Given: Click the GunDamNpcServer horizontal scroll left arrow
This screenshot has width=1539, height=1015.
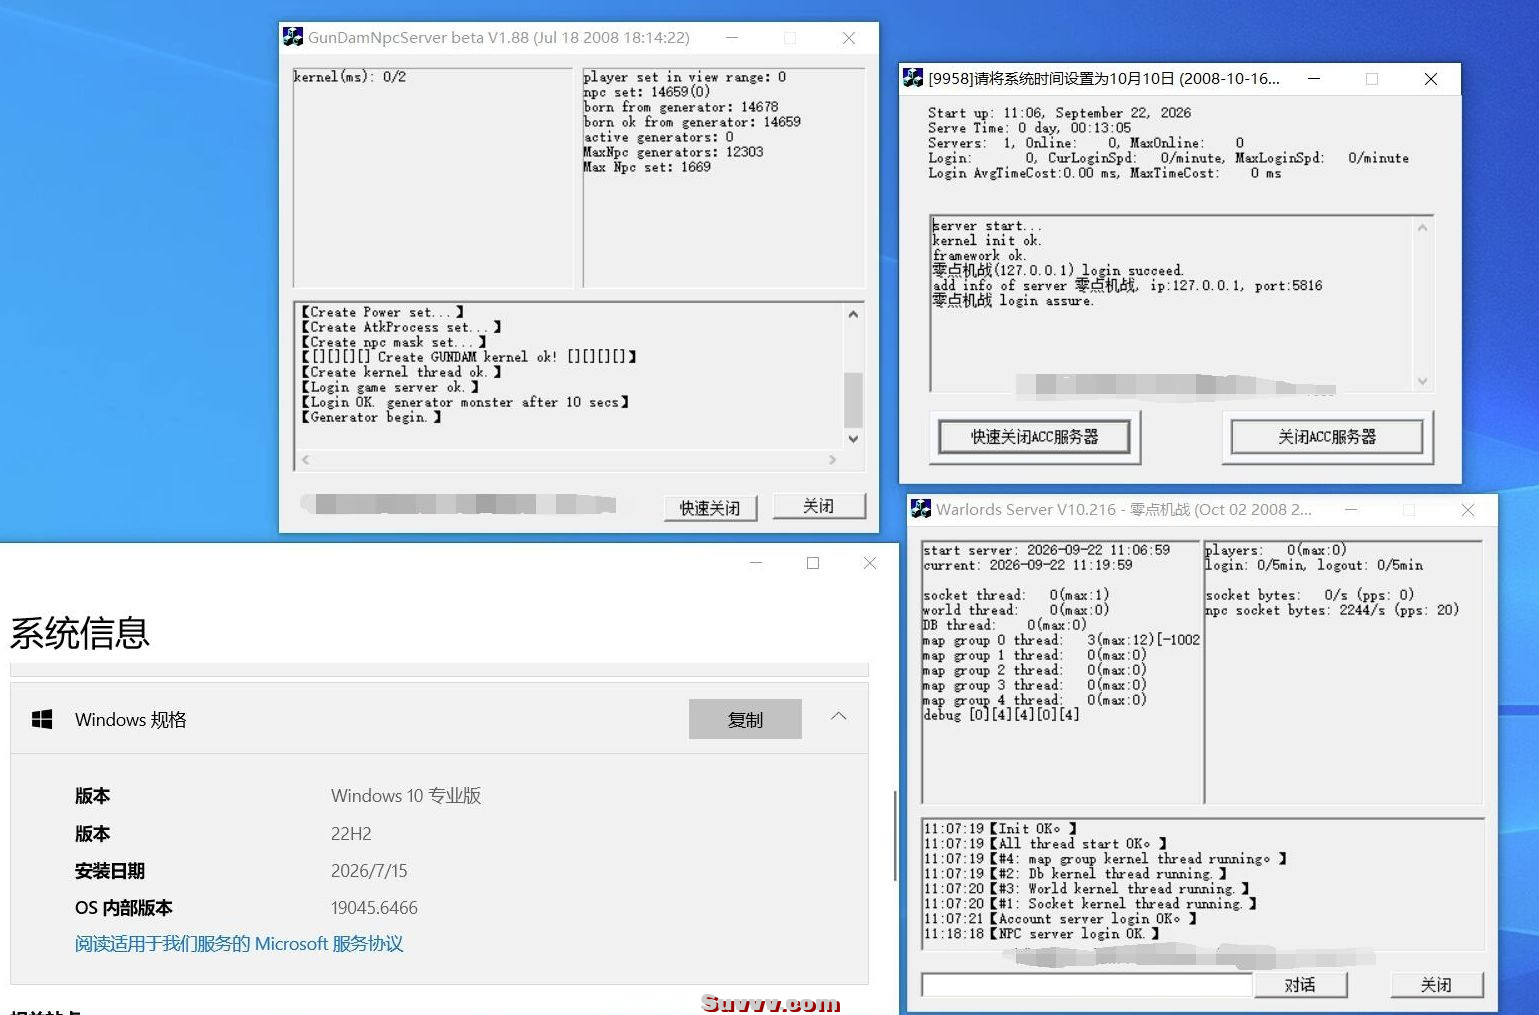Looking at the screenshot, I should 306,460.
